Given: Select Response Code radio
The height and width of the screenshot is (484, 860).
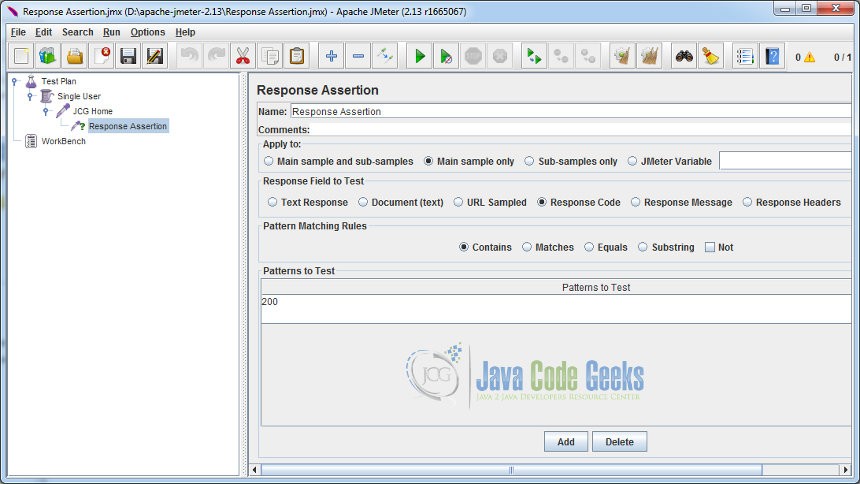Looking at the screenshot, I should 542,202.
